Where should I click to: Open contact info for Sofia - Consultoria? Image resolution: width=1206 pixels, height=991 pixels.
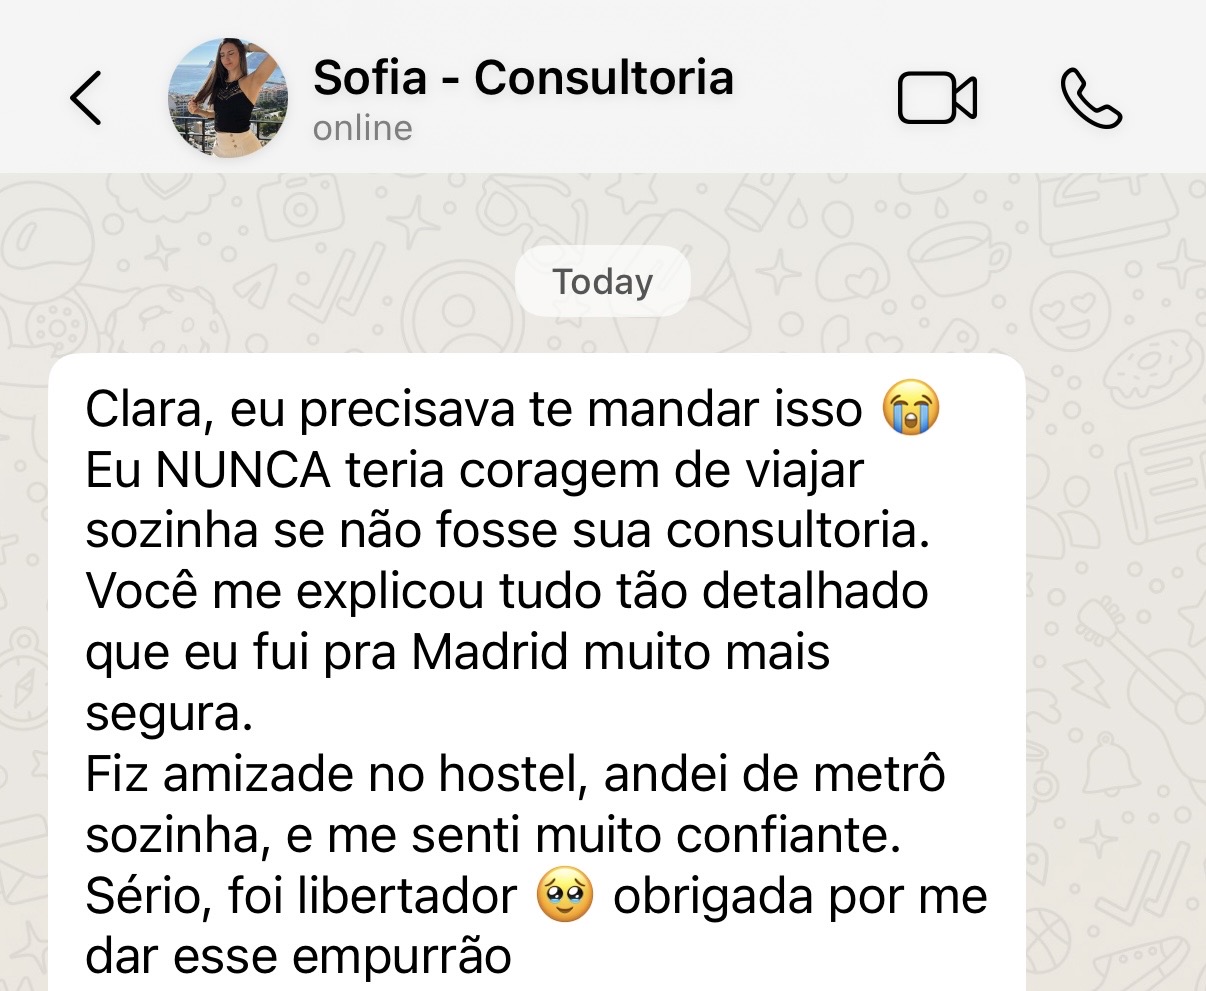coord(523,78)
